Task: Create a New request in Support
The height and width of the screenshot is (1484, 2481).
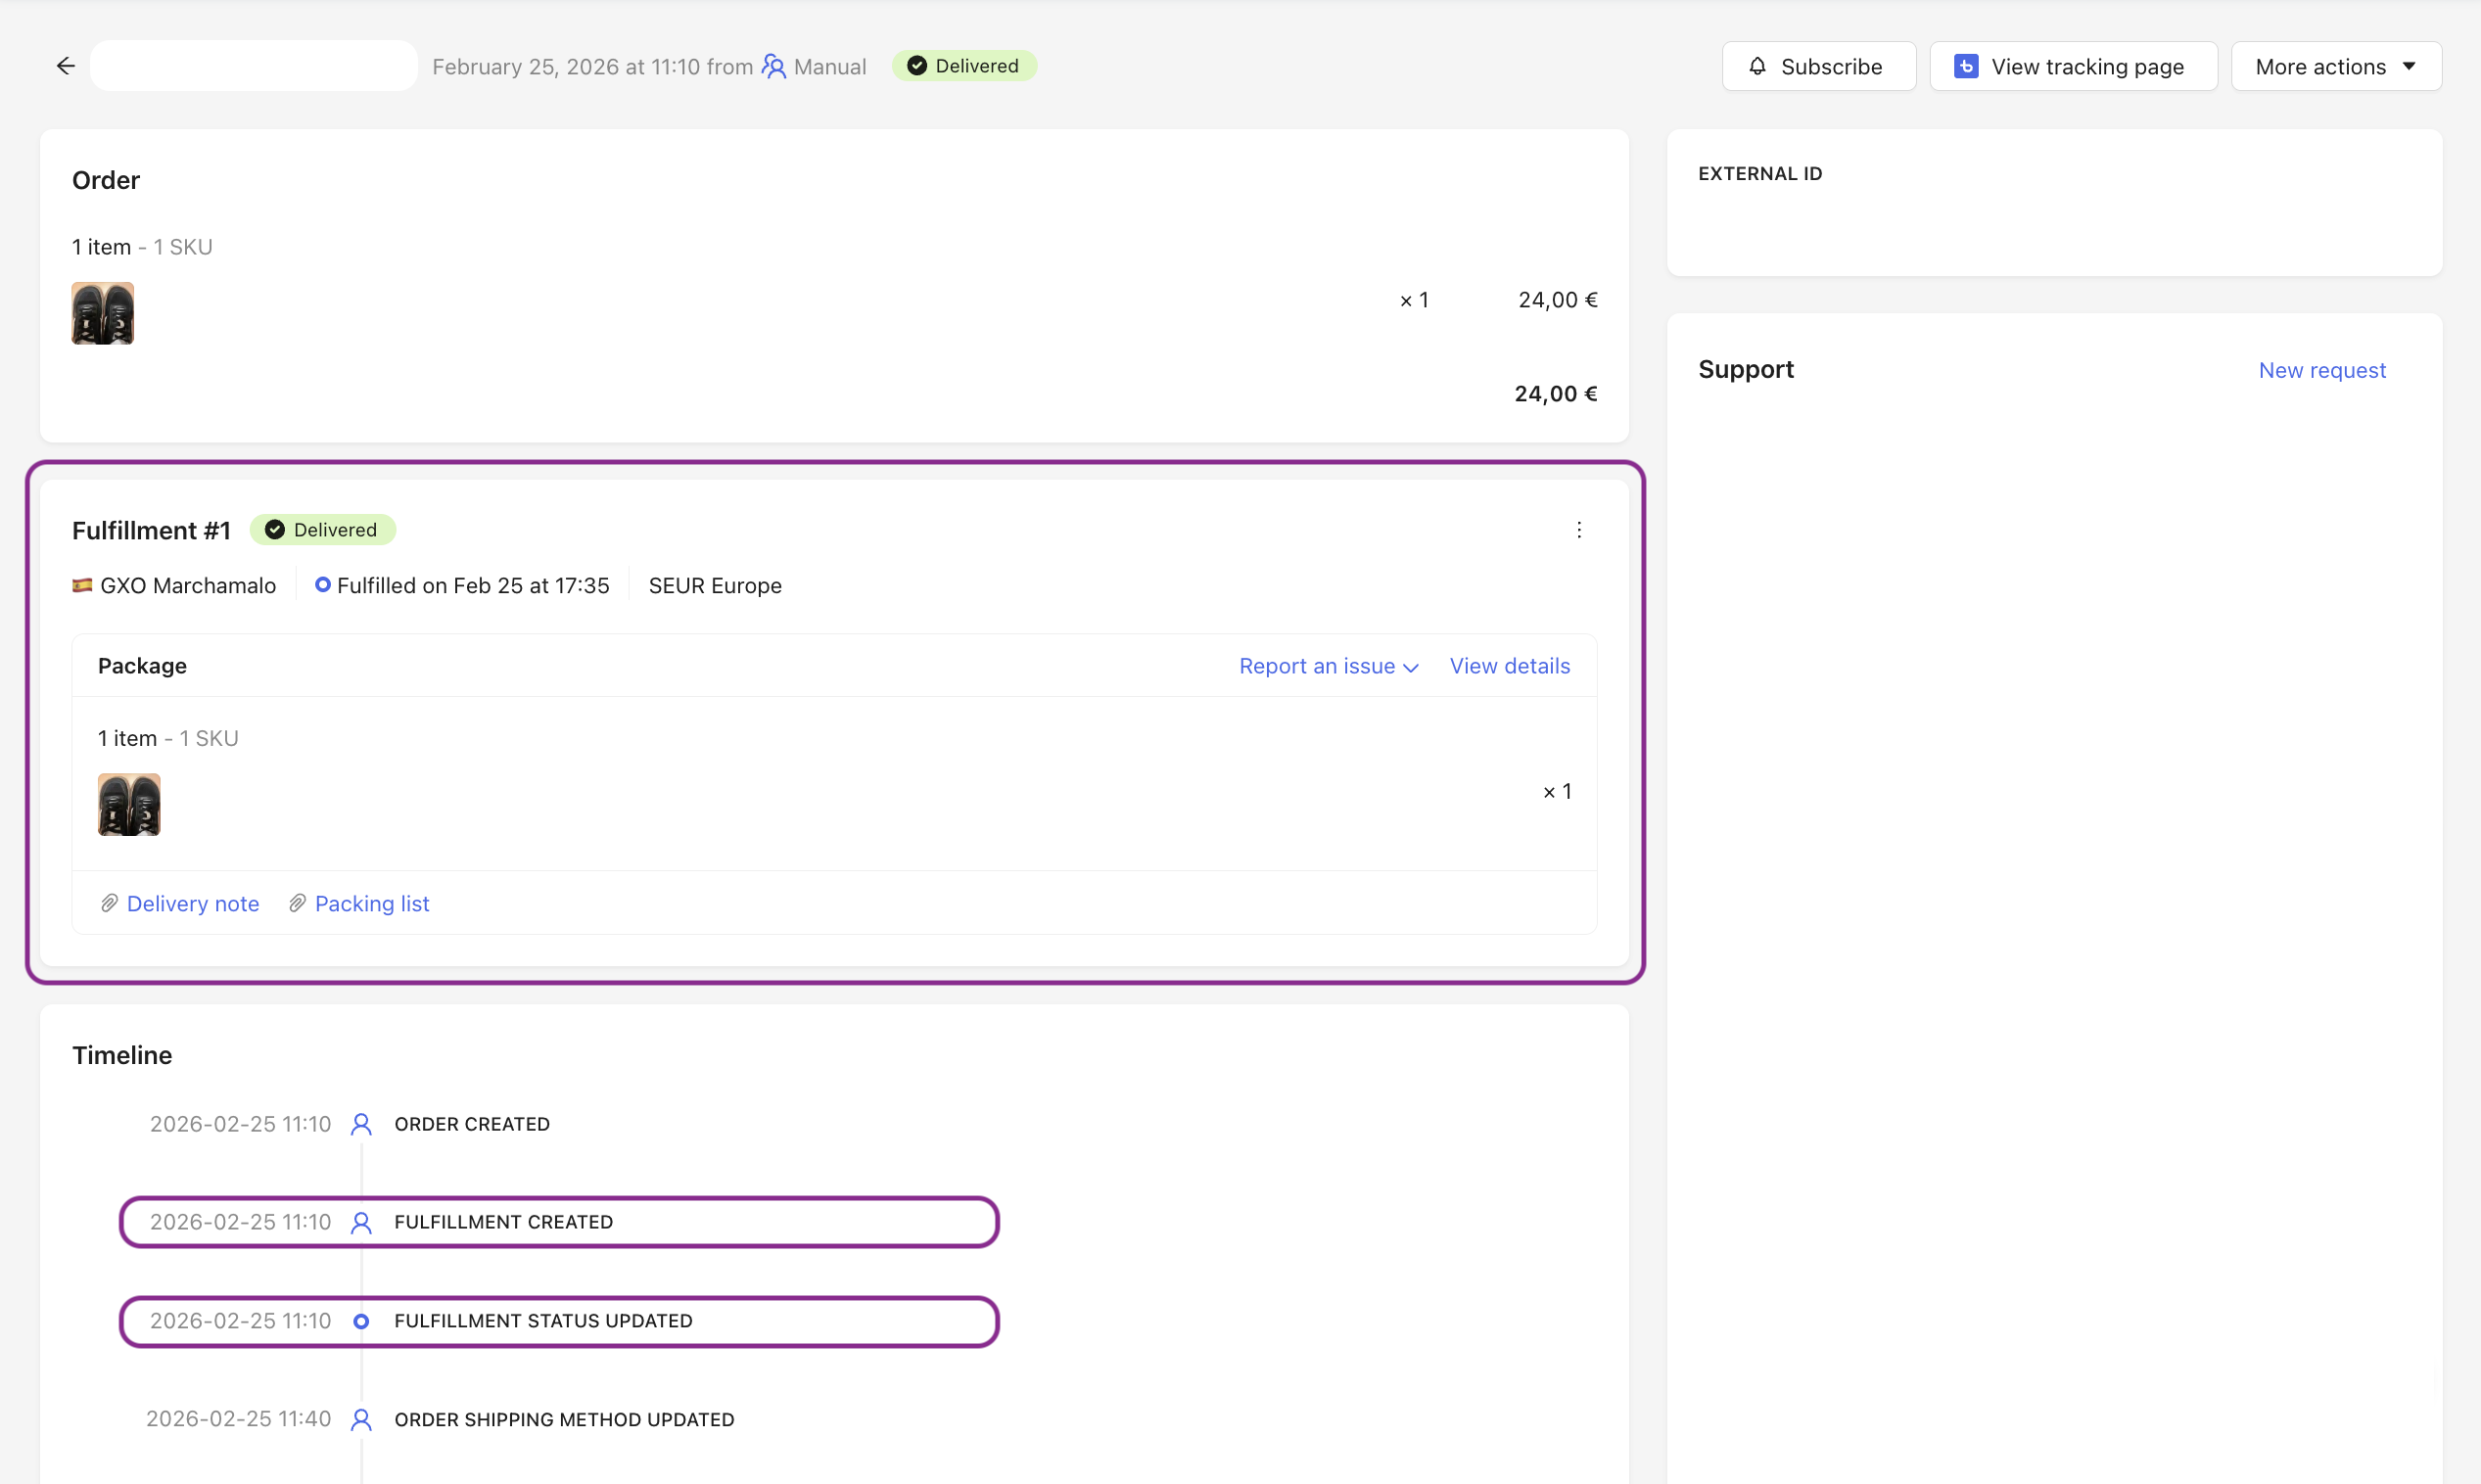Action: tap(2321, 370)
